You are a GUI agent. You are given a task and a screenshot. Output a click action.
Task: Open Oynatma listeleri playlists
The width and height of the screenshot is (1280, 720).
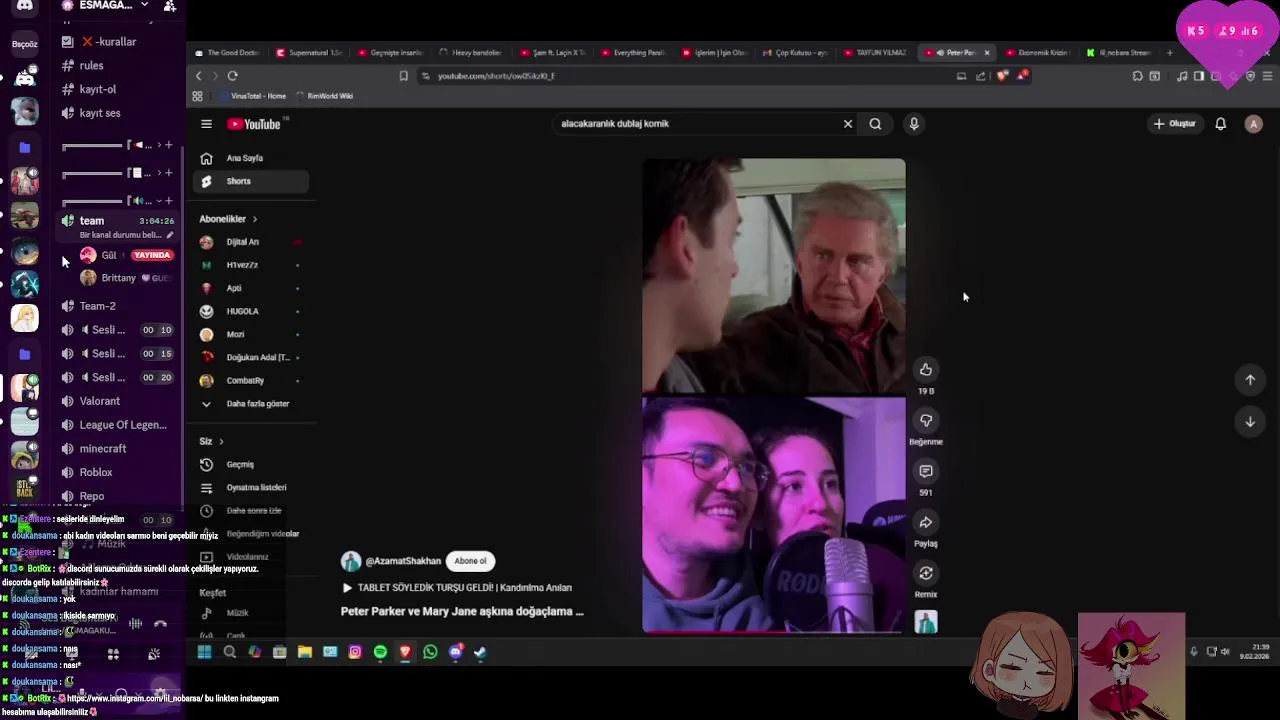[250, 487]
